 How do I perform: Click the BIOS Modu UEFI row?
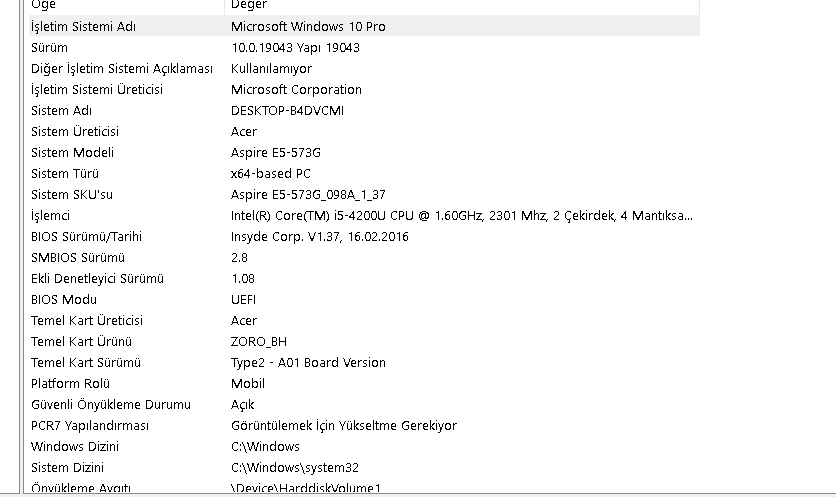[364, 299]
